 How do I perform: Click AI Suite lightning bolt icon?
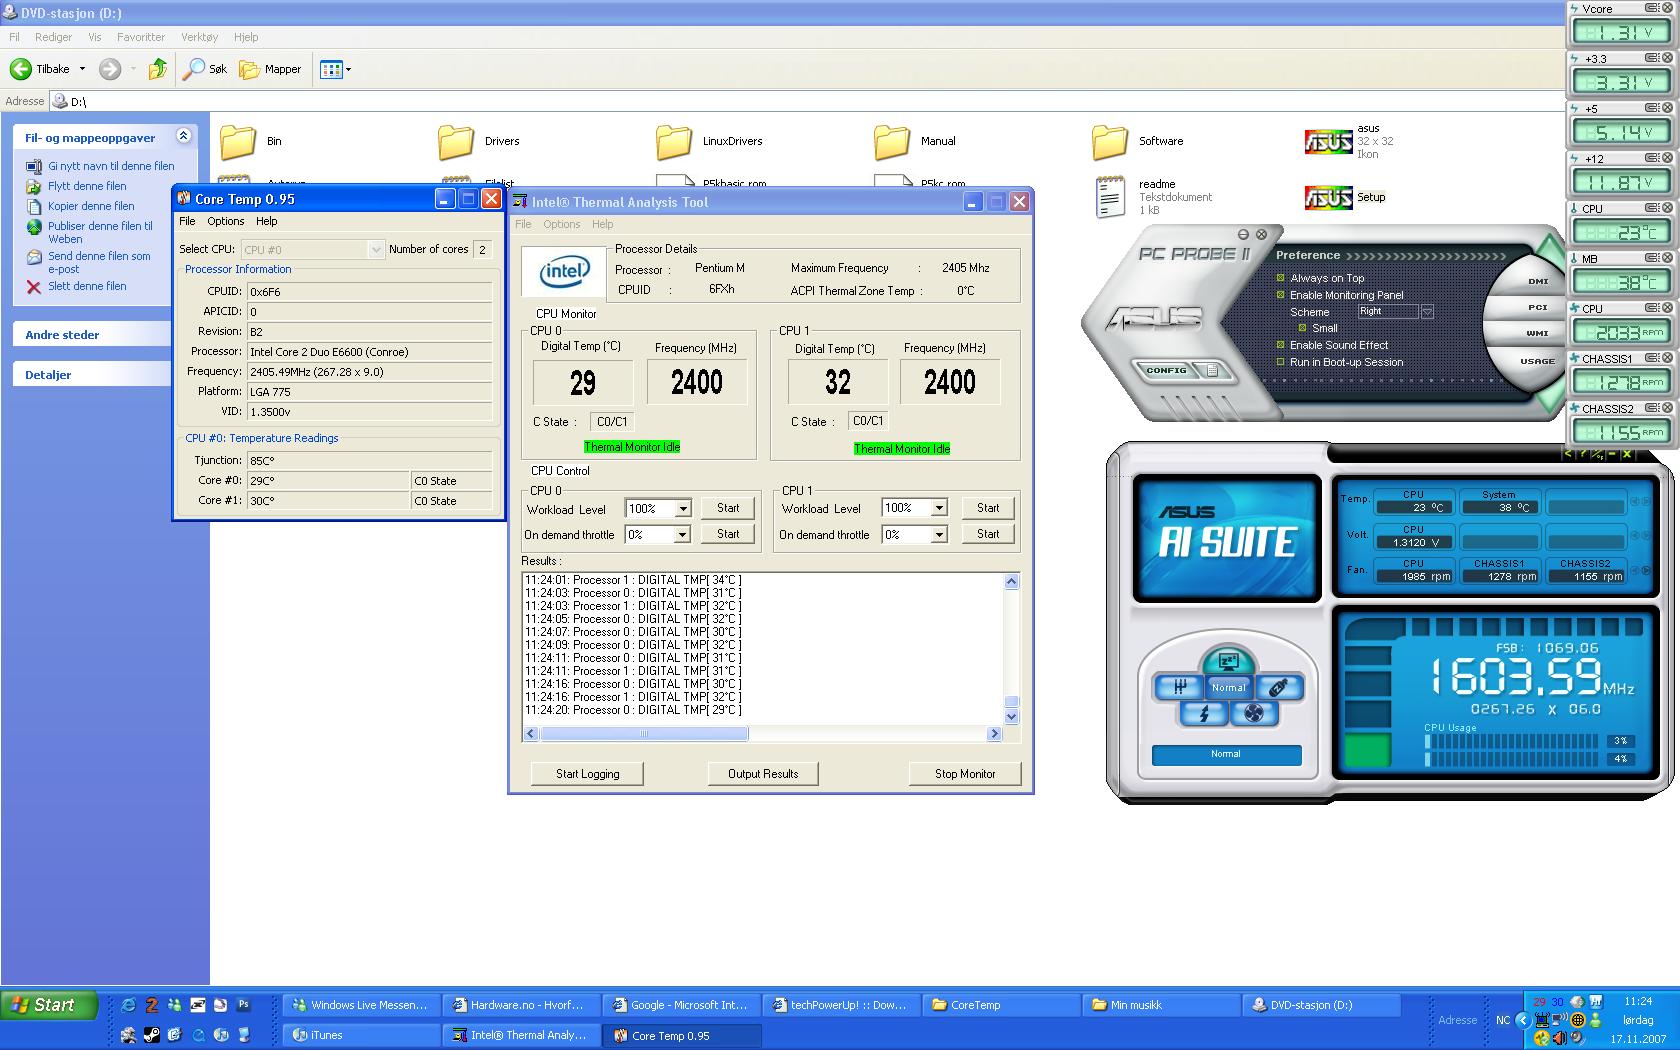[x=1204, y=713]
